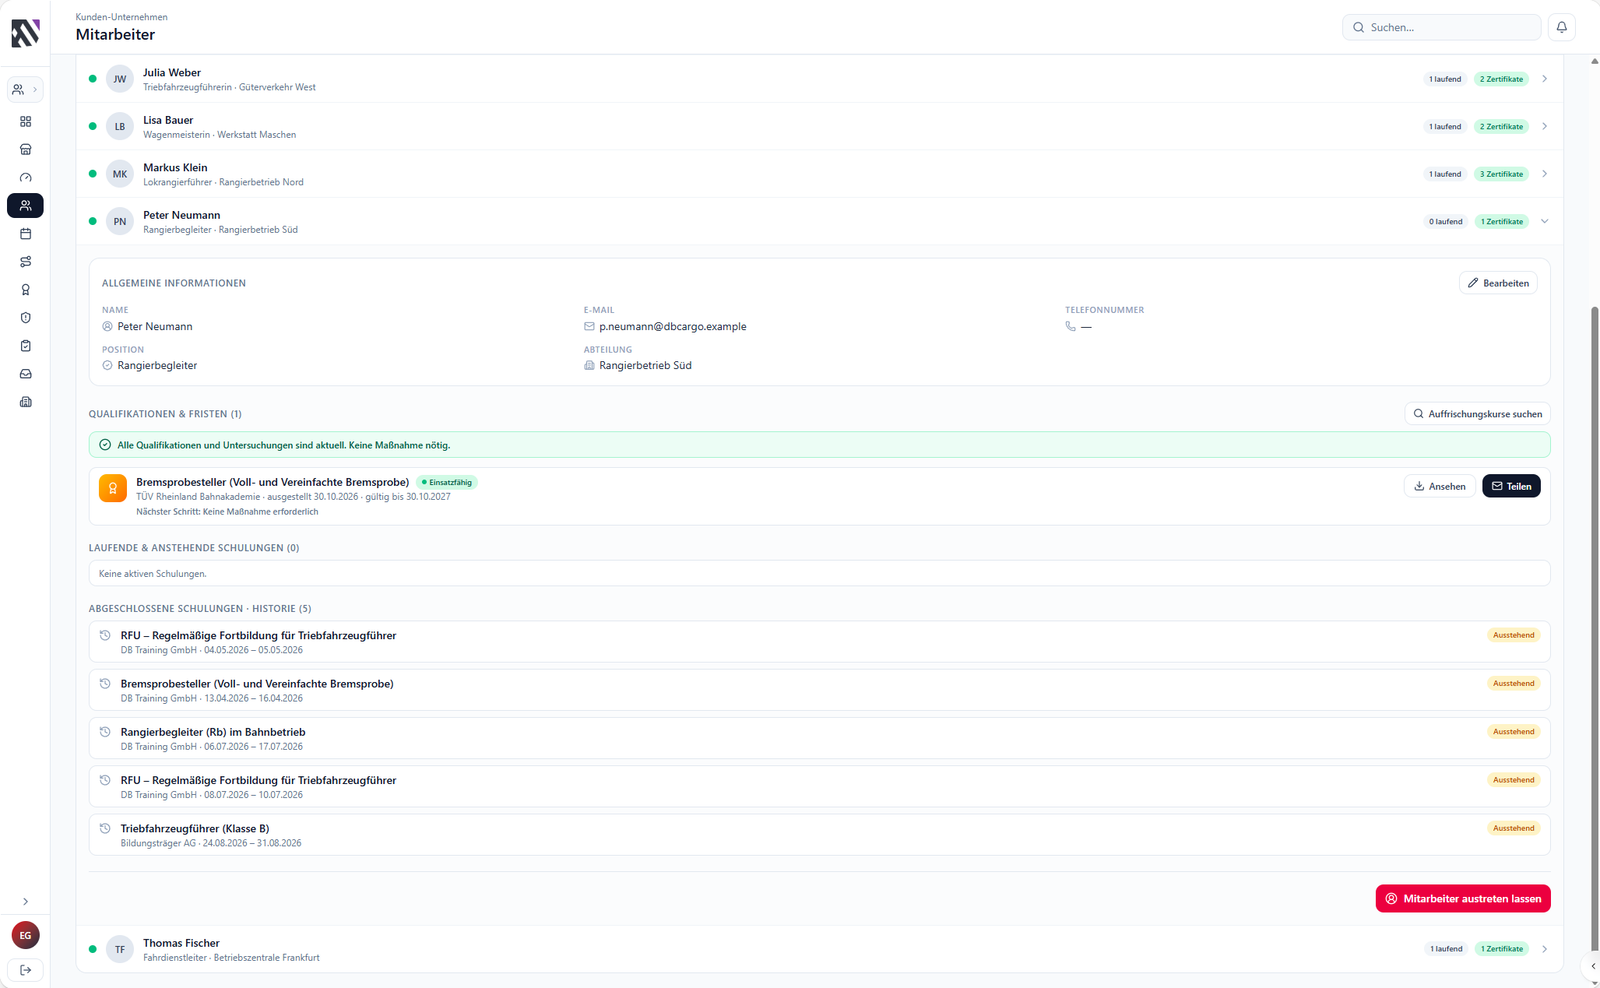Open the Rangierbegleiter (Rb) im Bahnbetrieb entry
Image resolution: width=1600 pixels, height=988 pixels.
click(x=819, y=739)
